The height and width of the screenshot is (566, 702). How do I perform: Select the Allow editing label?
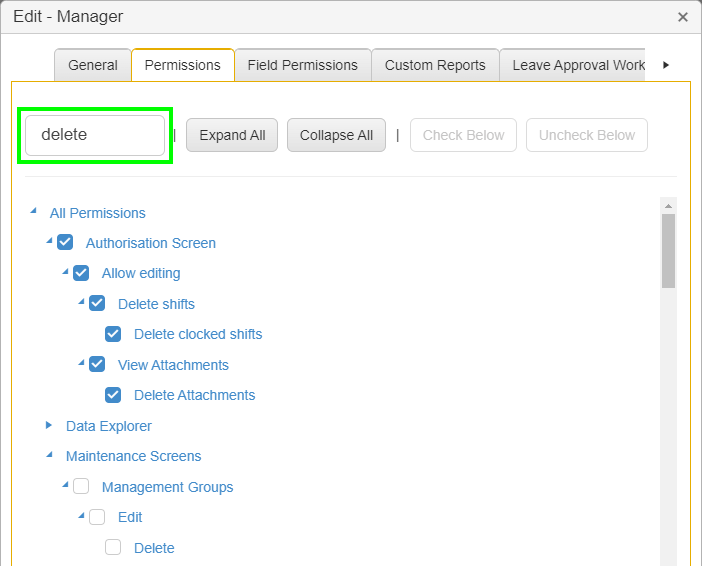coord(141,273)
